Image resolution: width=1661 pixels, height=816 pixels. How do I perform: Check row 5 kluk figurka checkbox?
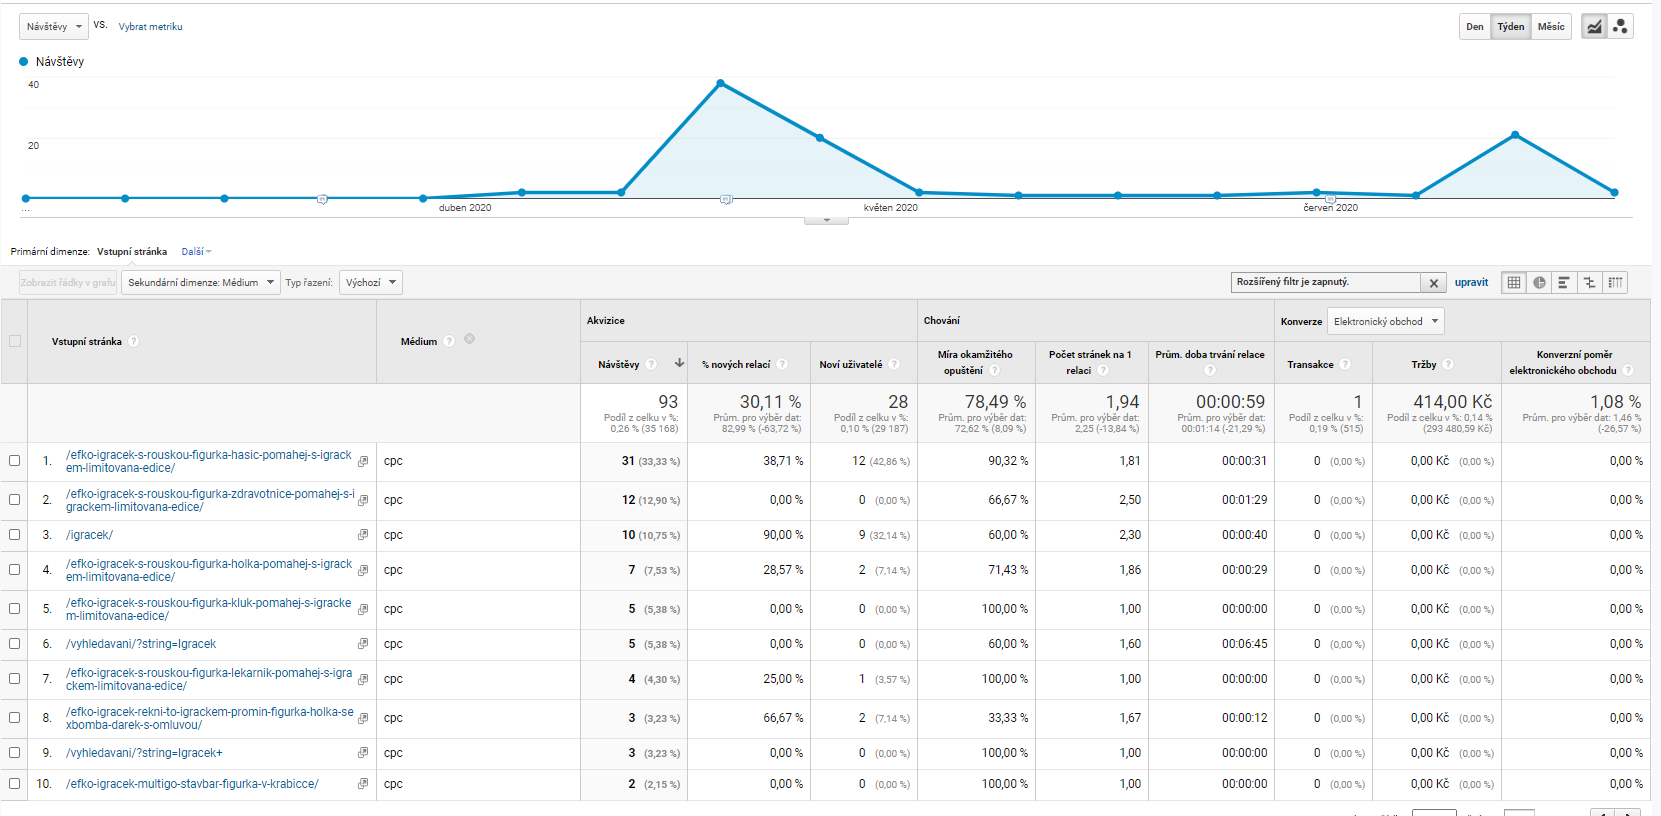[x=15, y=608]
